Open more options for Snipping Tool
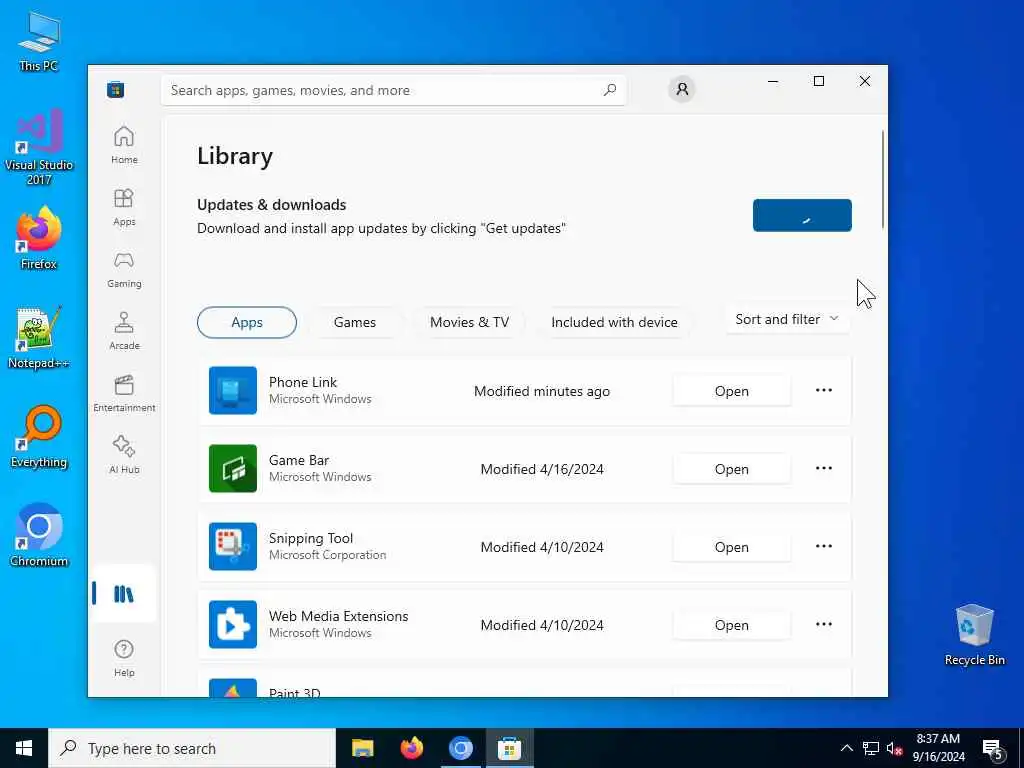This screenshot has width=1024, height=768. click(824, 546)
